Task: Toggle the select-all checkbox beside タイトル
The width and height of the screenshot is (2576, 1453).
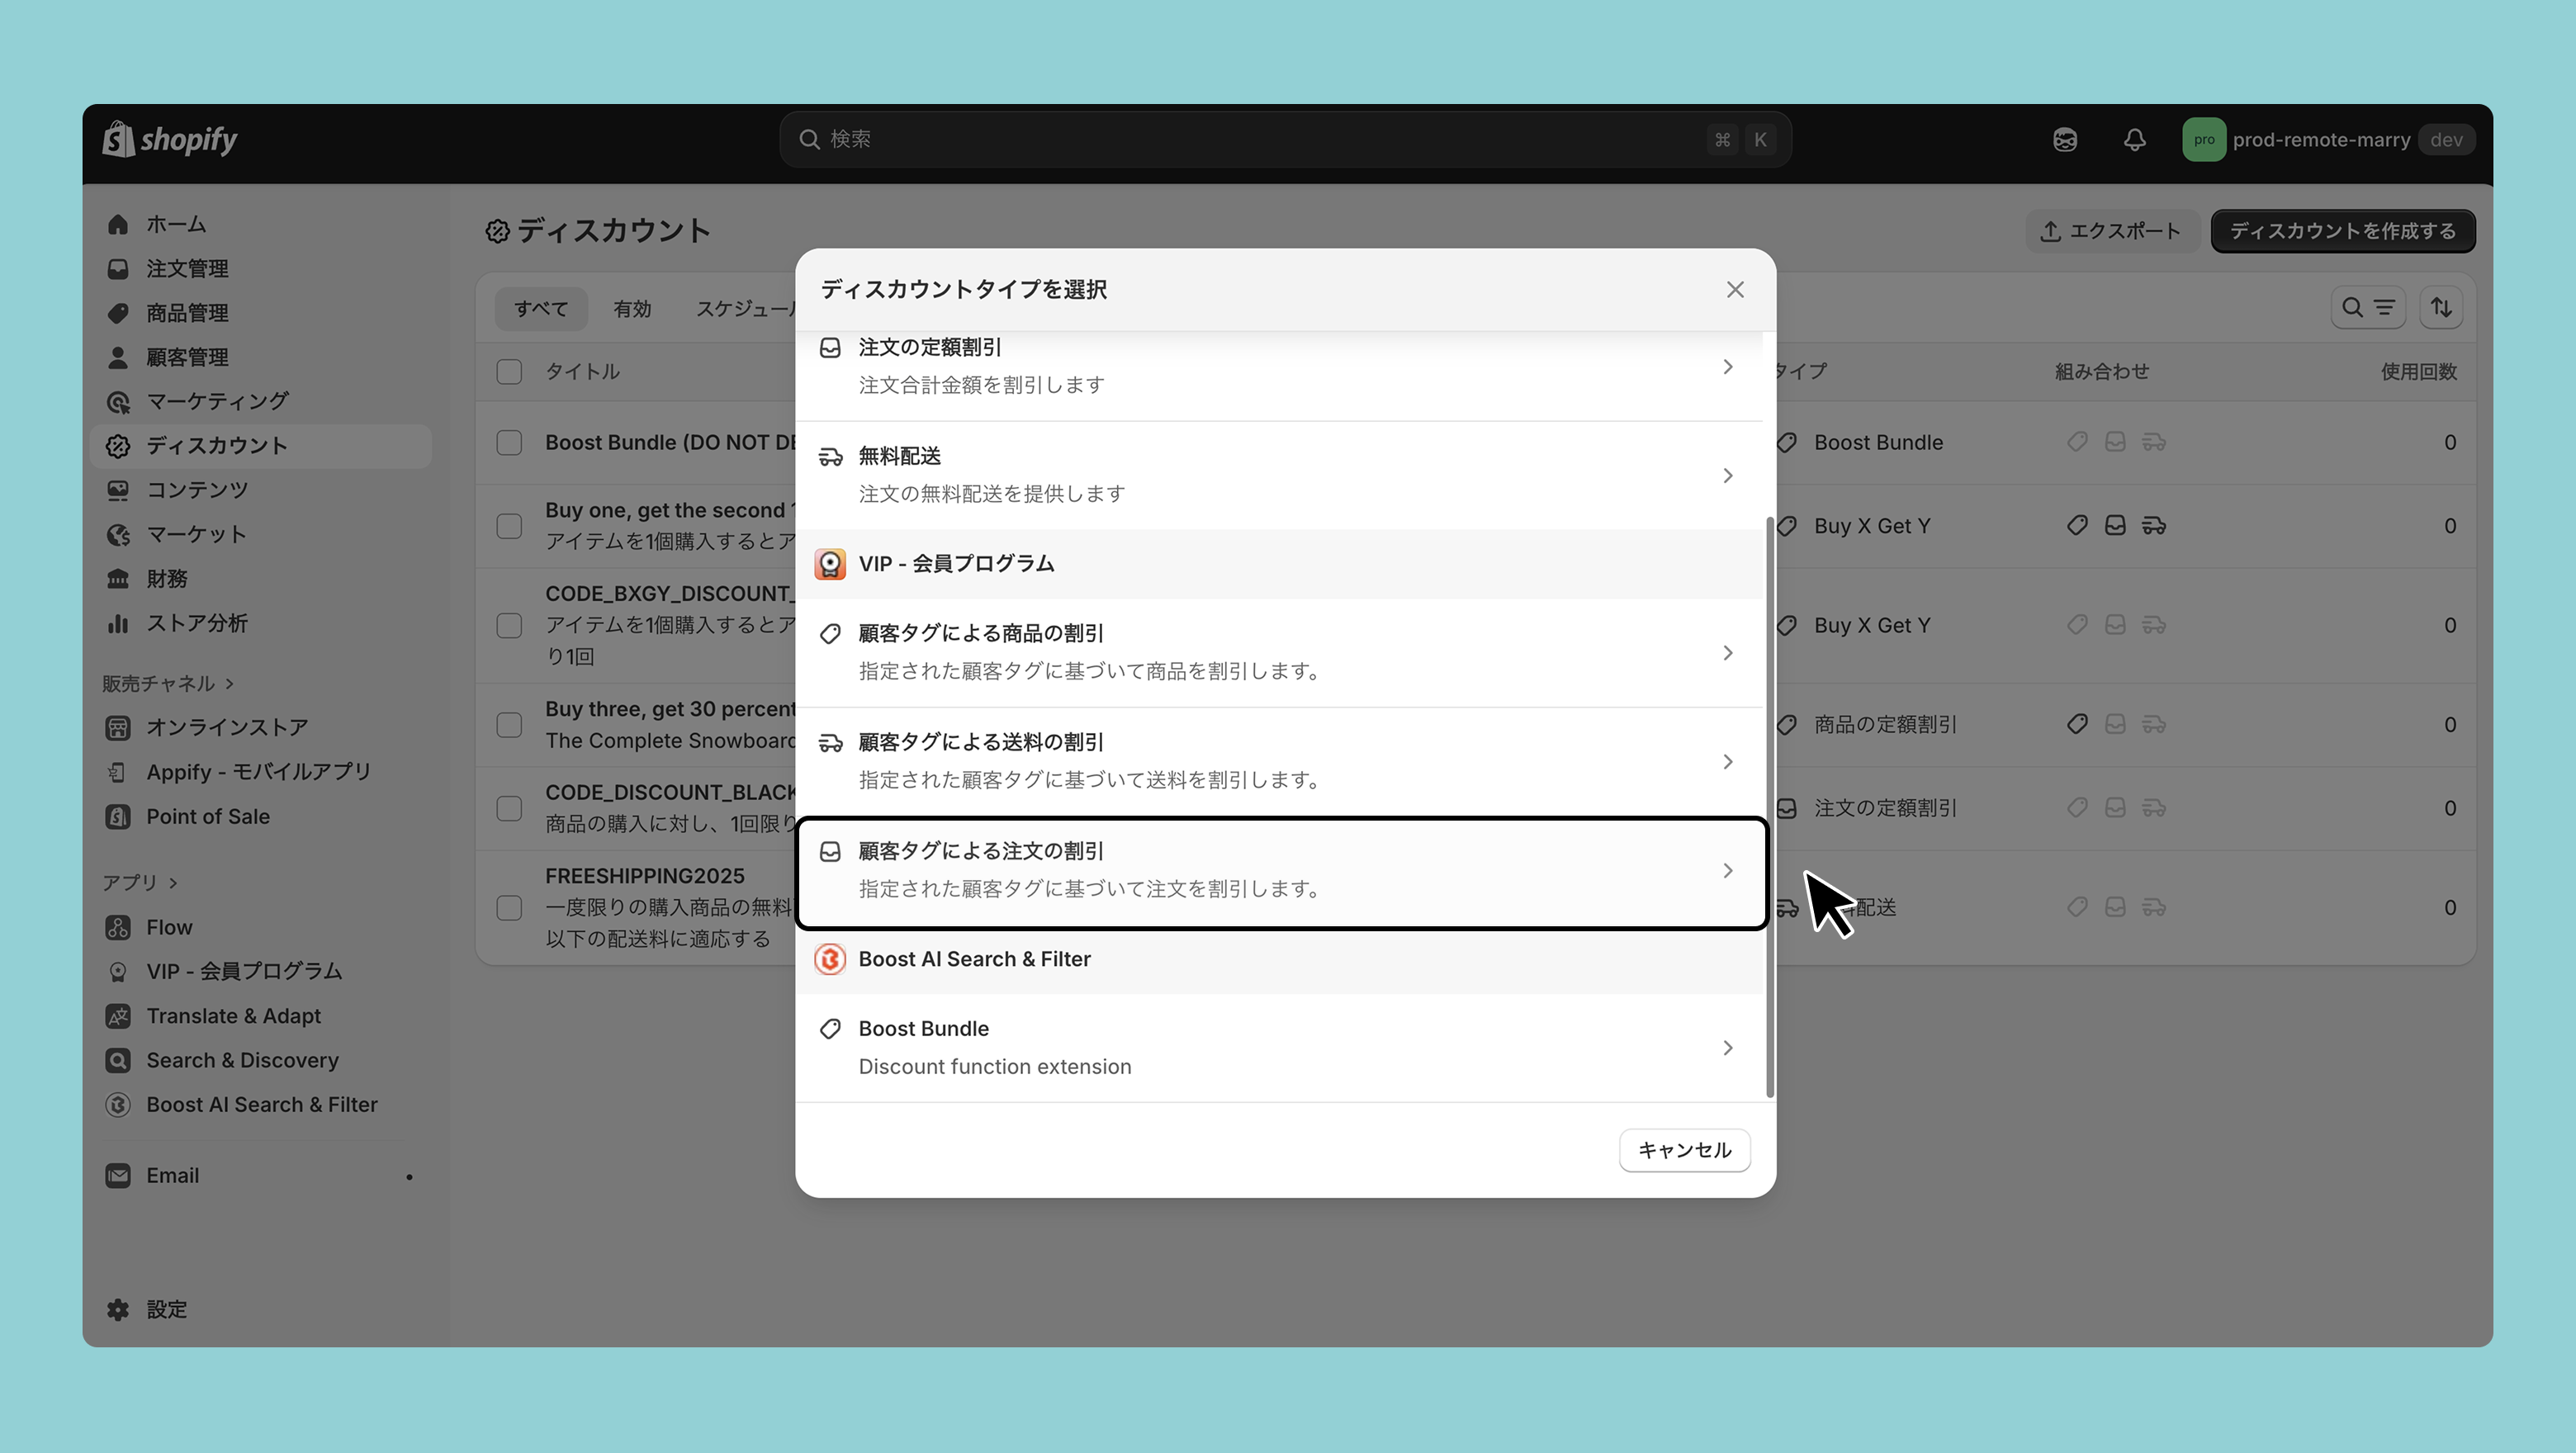Action: coord(509,372)
